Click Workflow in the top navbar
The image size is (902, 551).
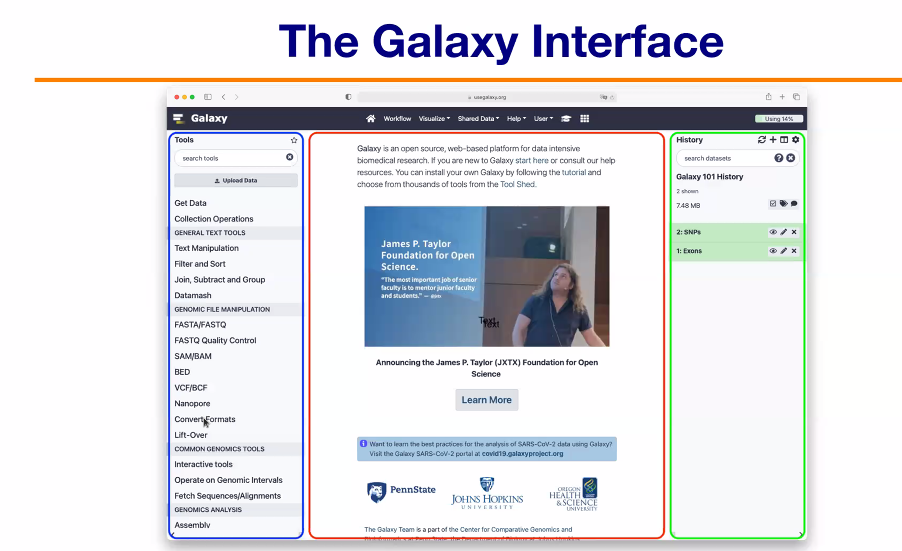pos(398,118)
